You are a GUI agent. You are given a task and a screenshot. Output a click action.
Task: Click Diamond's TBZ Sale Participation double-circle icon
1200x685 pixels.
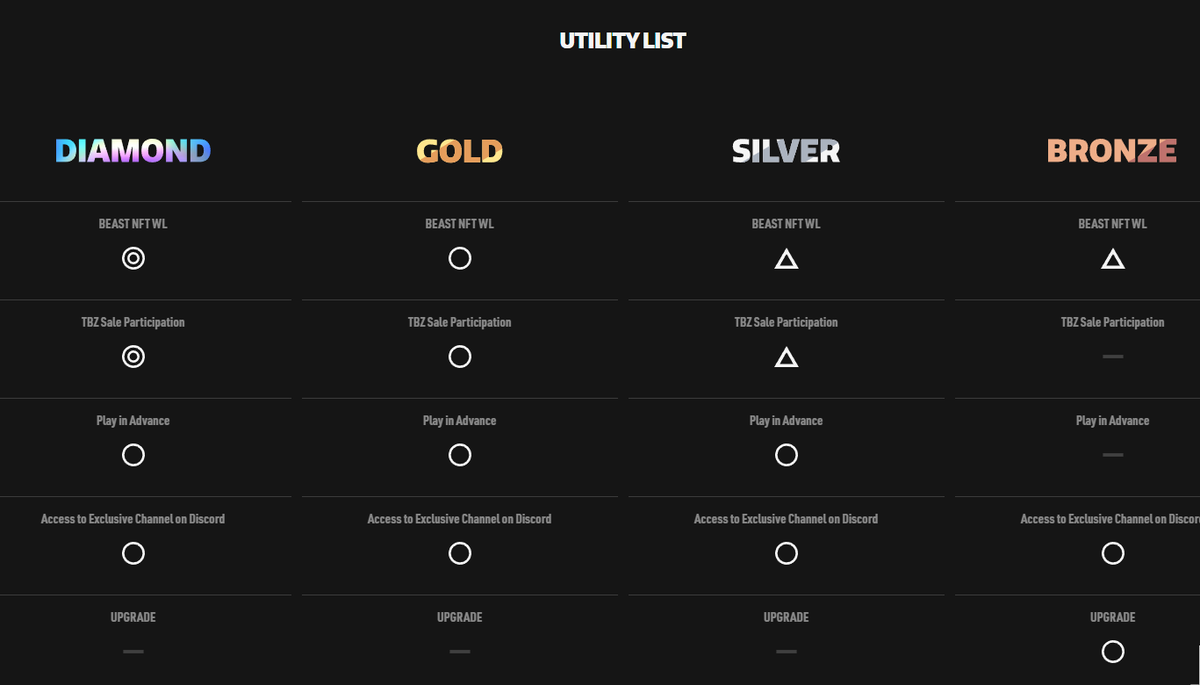click(133, 357)
